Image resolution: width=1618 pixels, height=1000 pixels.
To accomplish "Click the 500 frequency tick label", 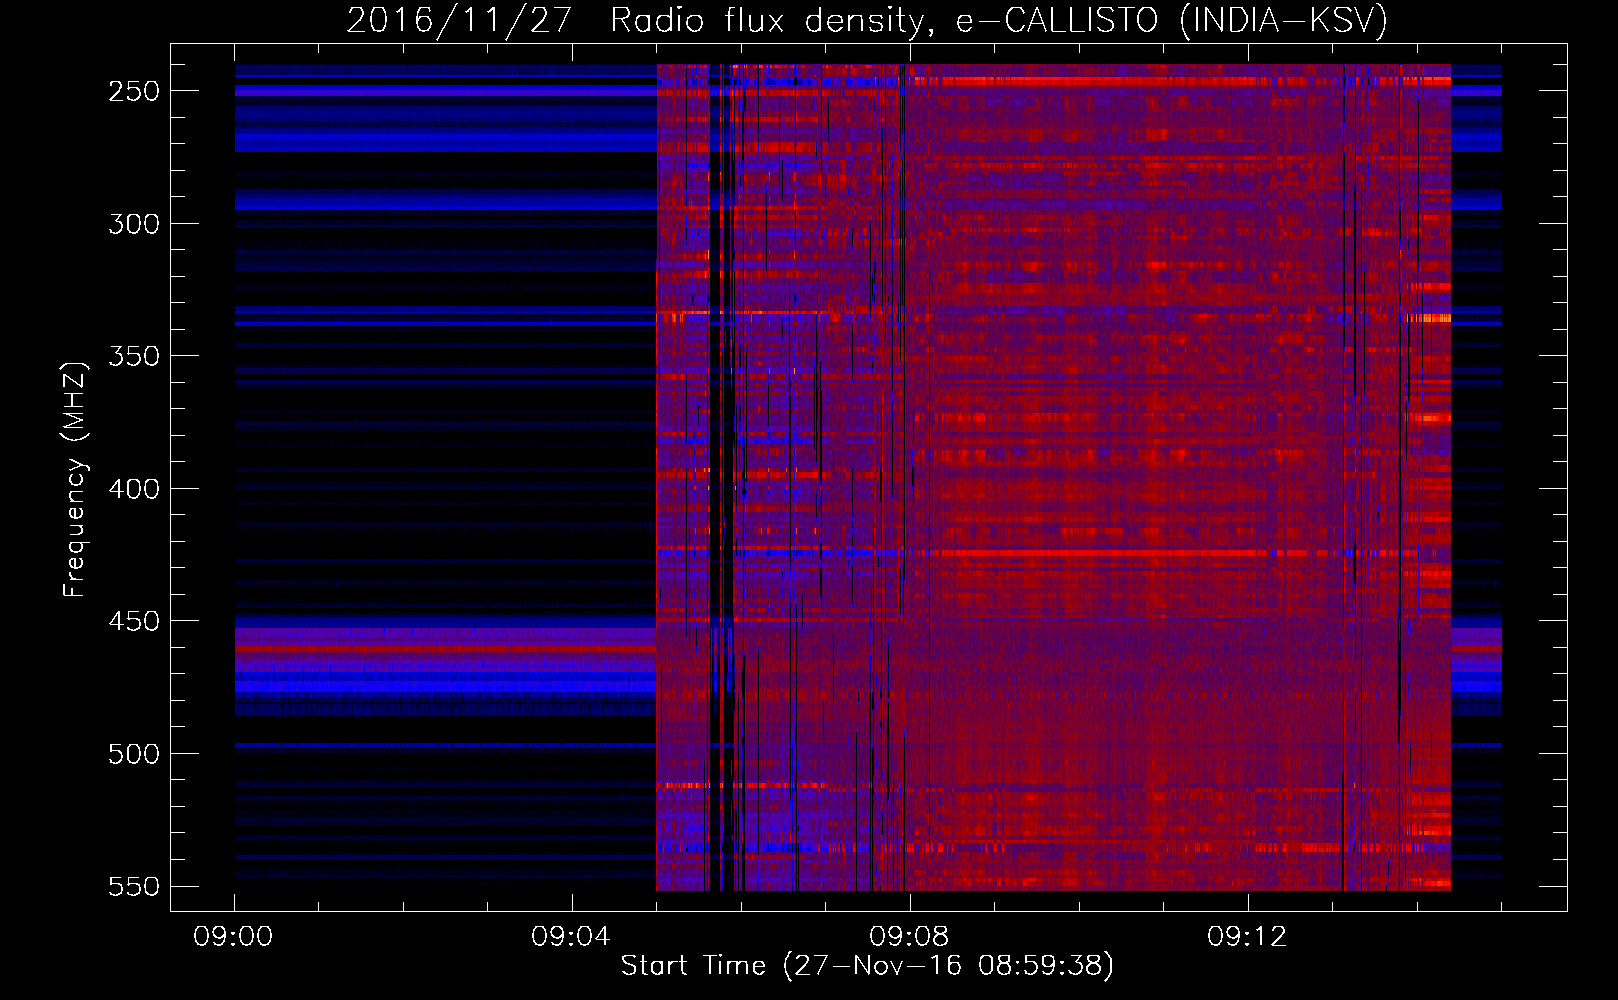I will [134, 754].
